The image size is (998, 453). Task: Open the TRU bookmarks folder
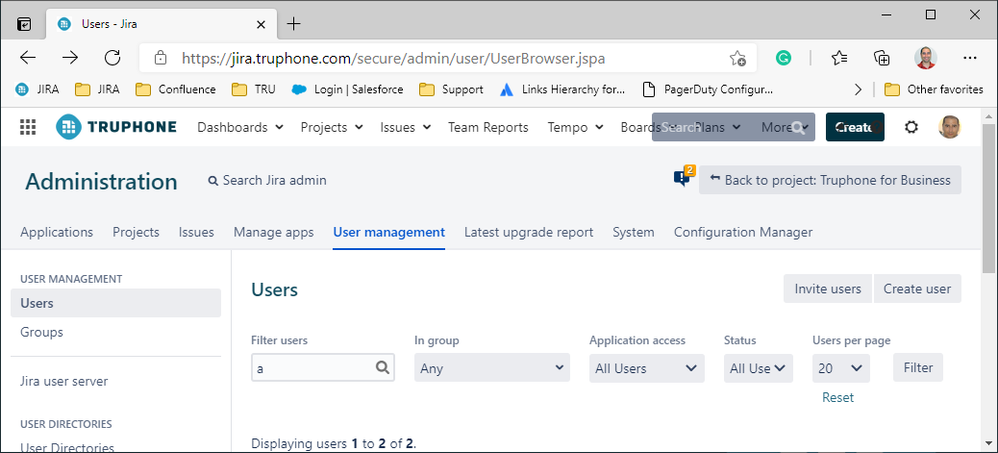pos(253,89)
